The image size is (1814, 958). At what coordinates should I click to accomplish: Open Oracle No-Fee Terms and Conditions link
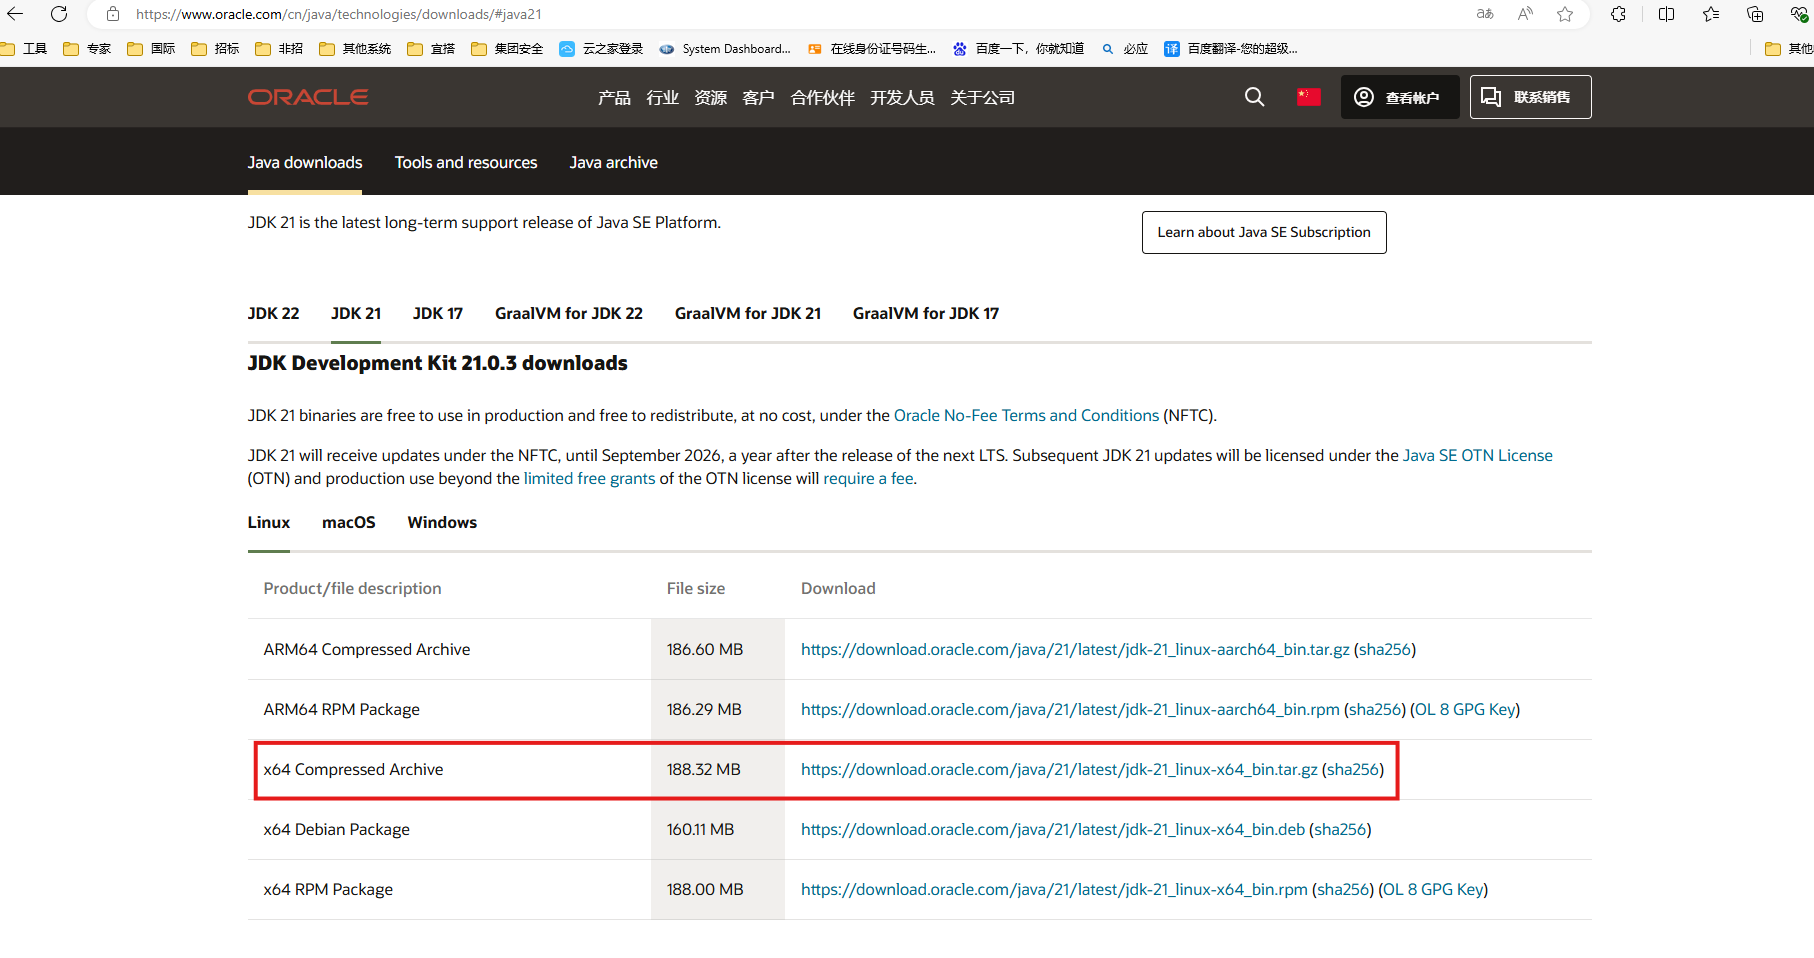click(x=1026, y=415)
